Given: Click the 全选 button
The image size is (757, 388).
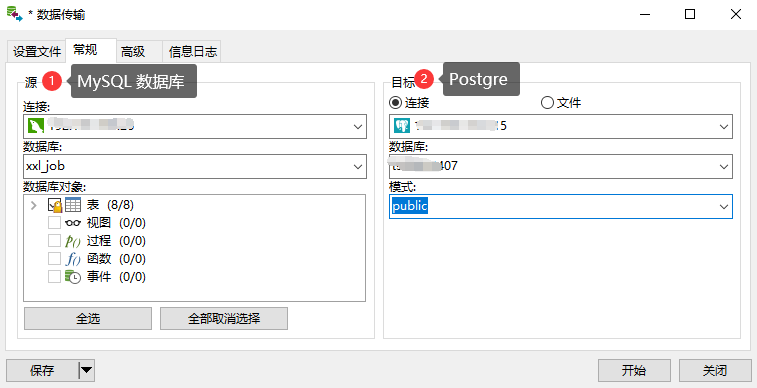Looking at the screenshot, I should [88, 319].
